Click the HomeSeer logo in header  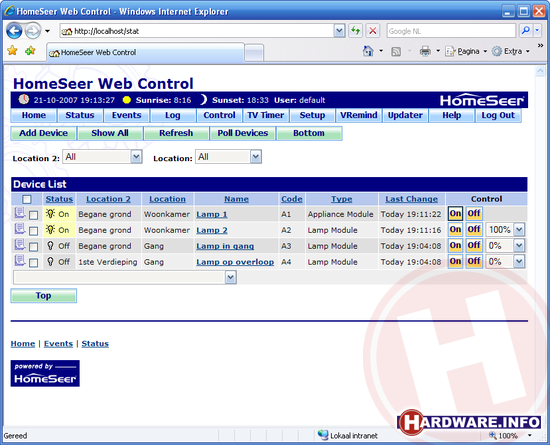(x=482, y=101)
